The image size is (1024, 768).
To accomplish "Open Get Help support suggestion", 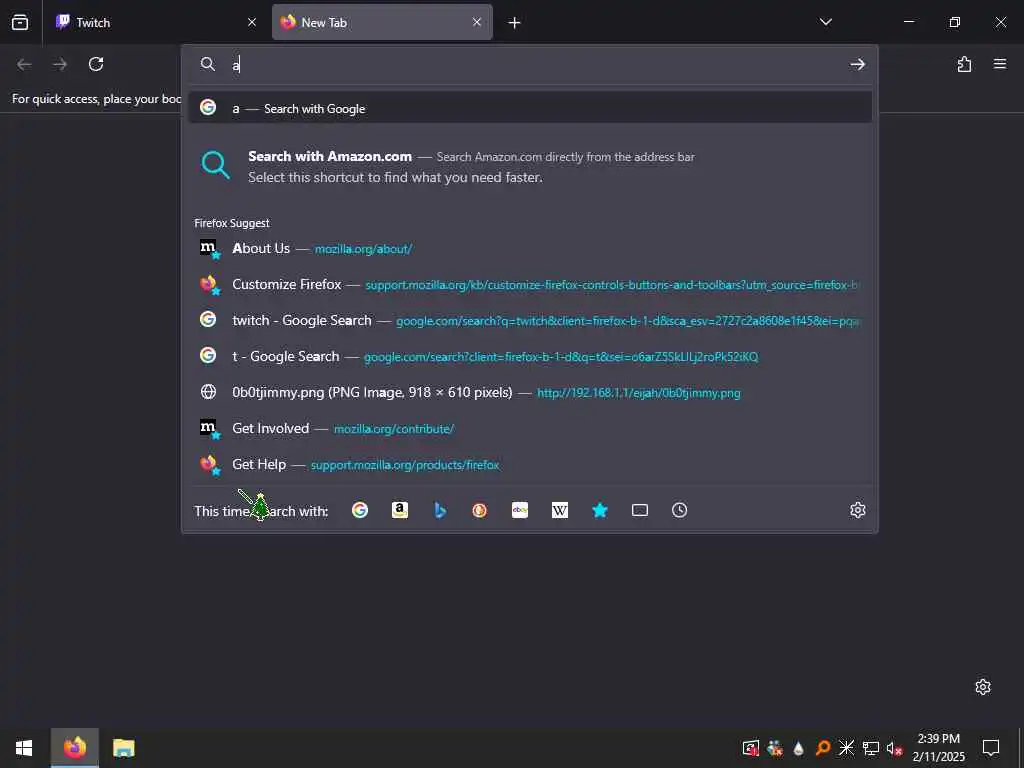I will click(530, 464).
